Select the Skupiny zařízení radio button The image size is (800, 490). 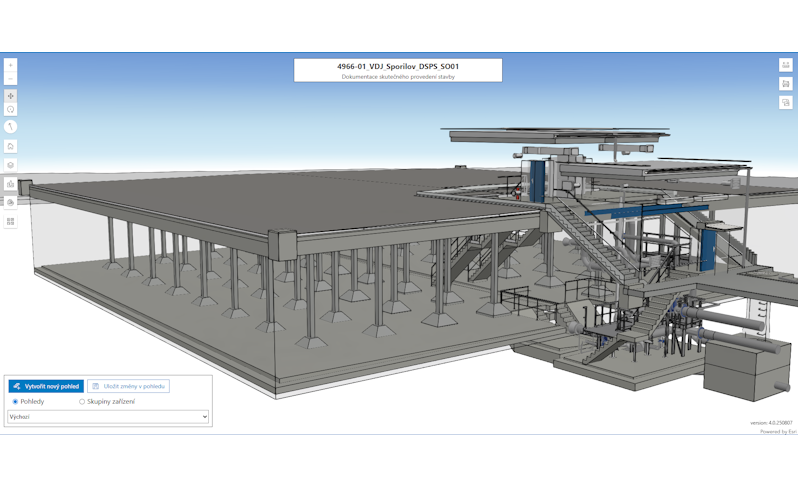[x=82, y=401]
